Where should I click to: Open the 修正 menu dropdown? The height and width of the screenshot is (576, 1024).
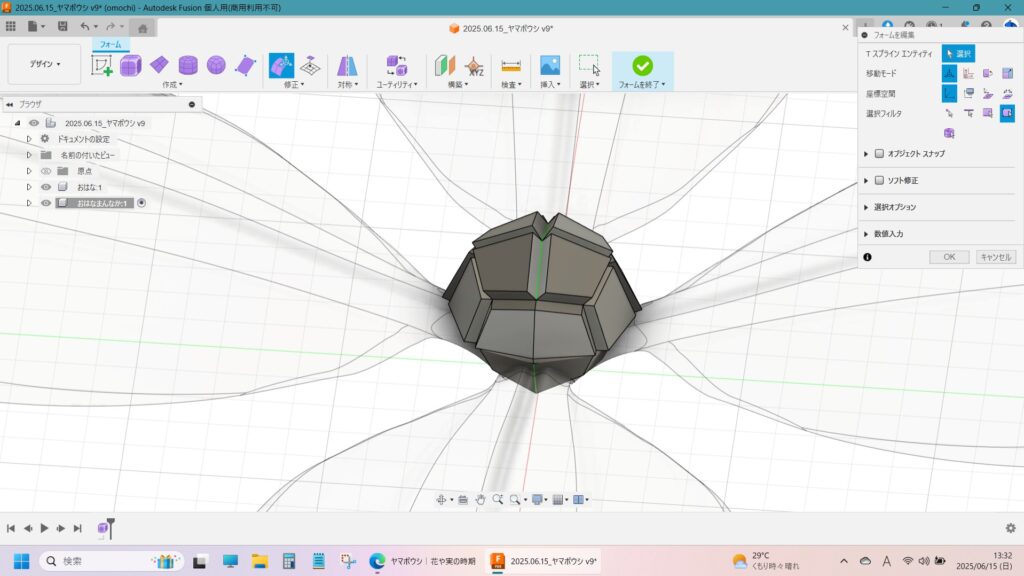point(294,85)
